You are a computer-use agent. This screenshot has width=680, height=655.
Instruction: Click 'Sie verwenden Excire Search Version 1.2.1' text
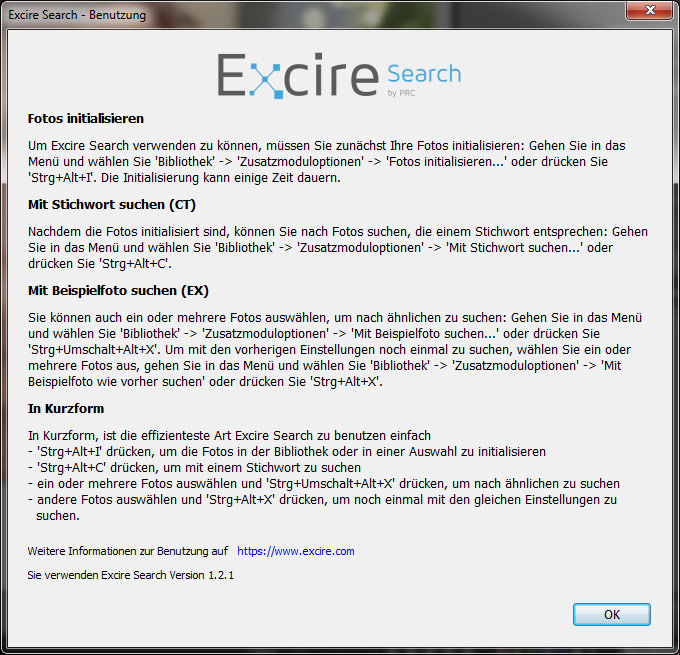pos(131,575)
